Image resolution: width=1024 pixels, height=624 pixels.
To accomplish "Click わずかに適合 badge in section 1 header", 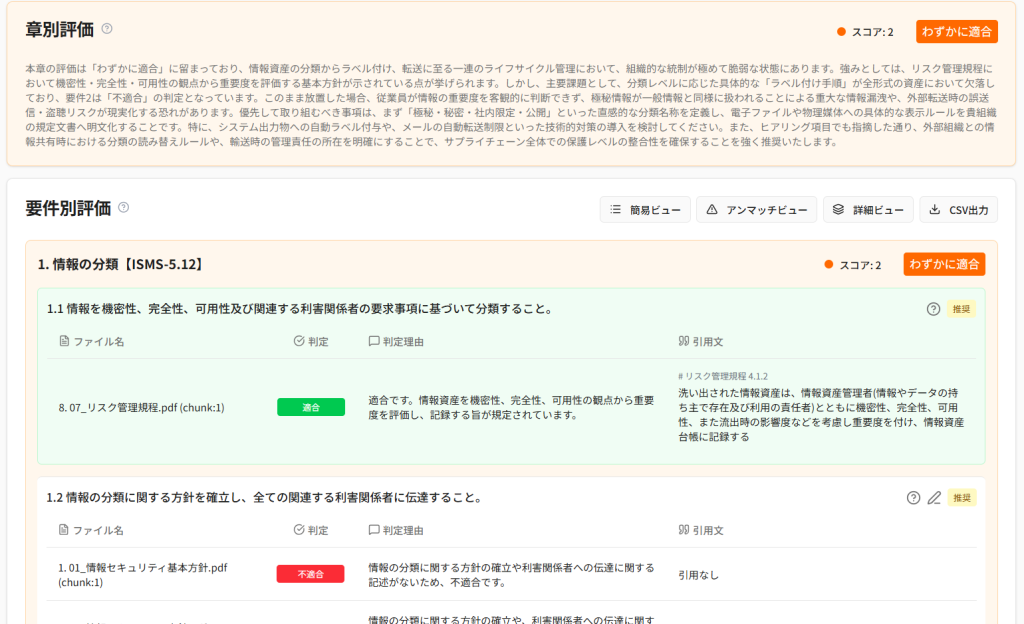I will pos(944,265).
